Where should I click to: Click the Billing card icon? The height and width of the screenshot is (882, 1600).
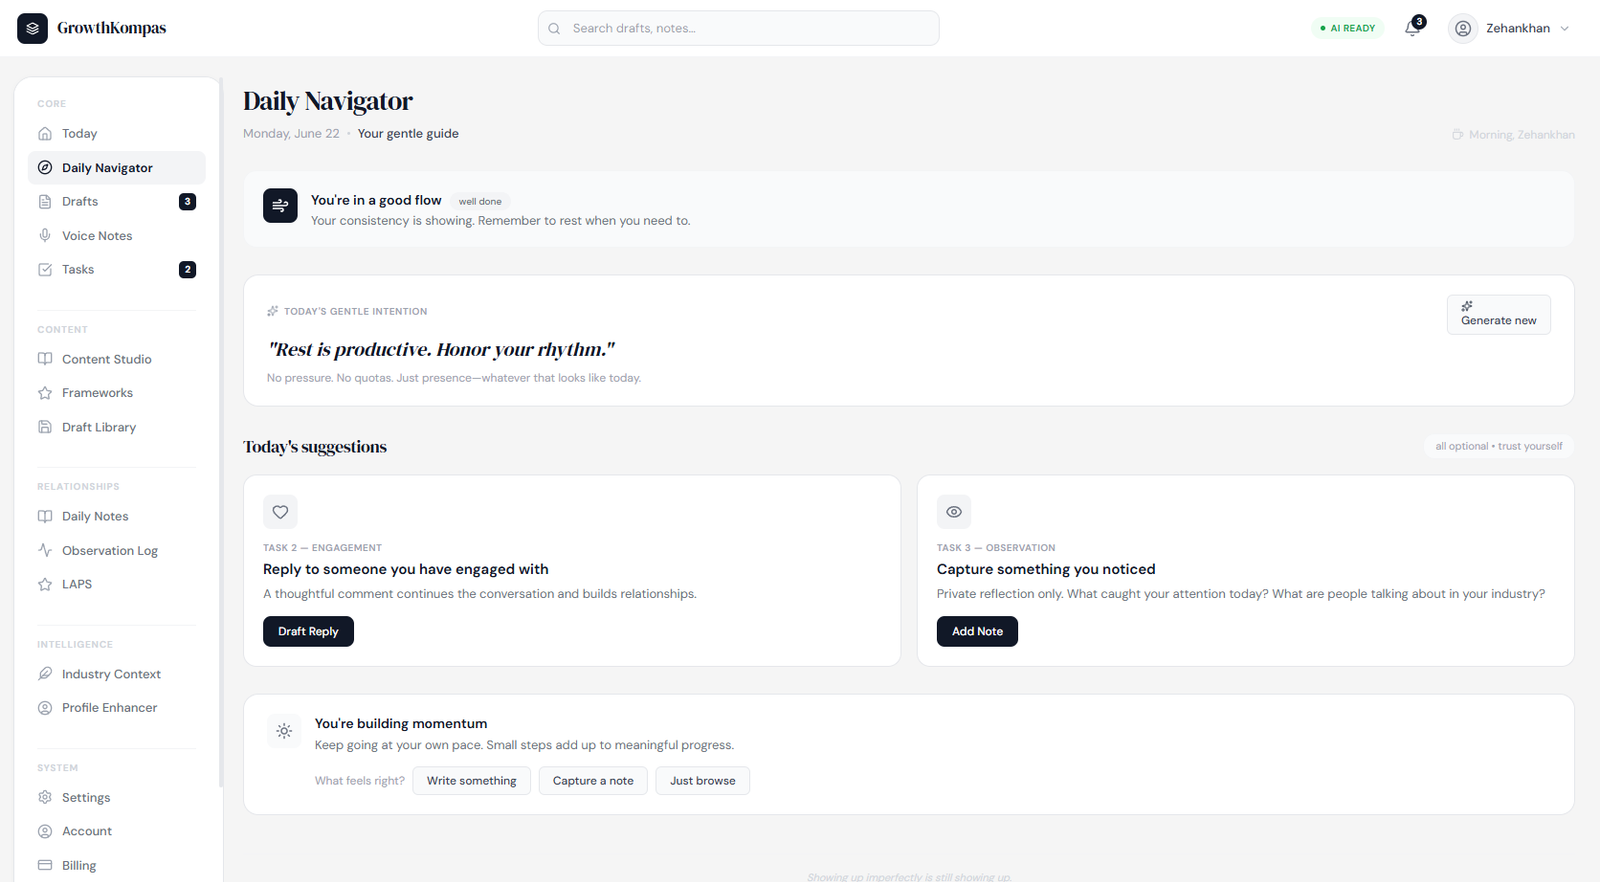[45, 865]
